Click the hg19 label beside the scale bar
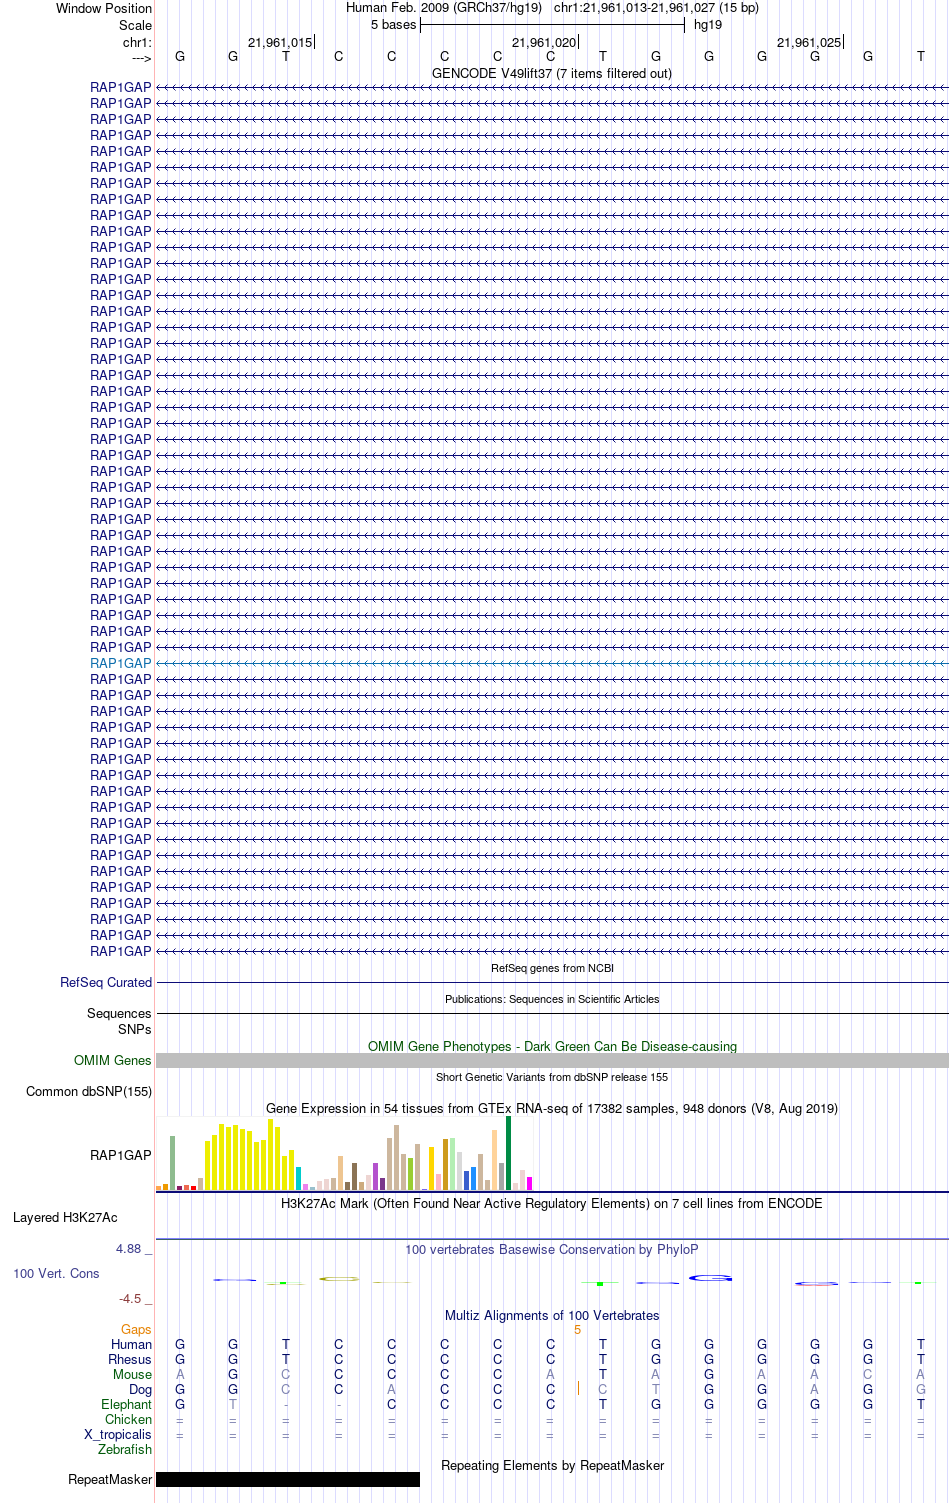Image resolution: width=950 pixels, height=1503 pixels. click(708, 25)
